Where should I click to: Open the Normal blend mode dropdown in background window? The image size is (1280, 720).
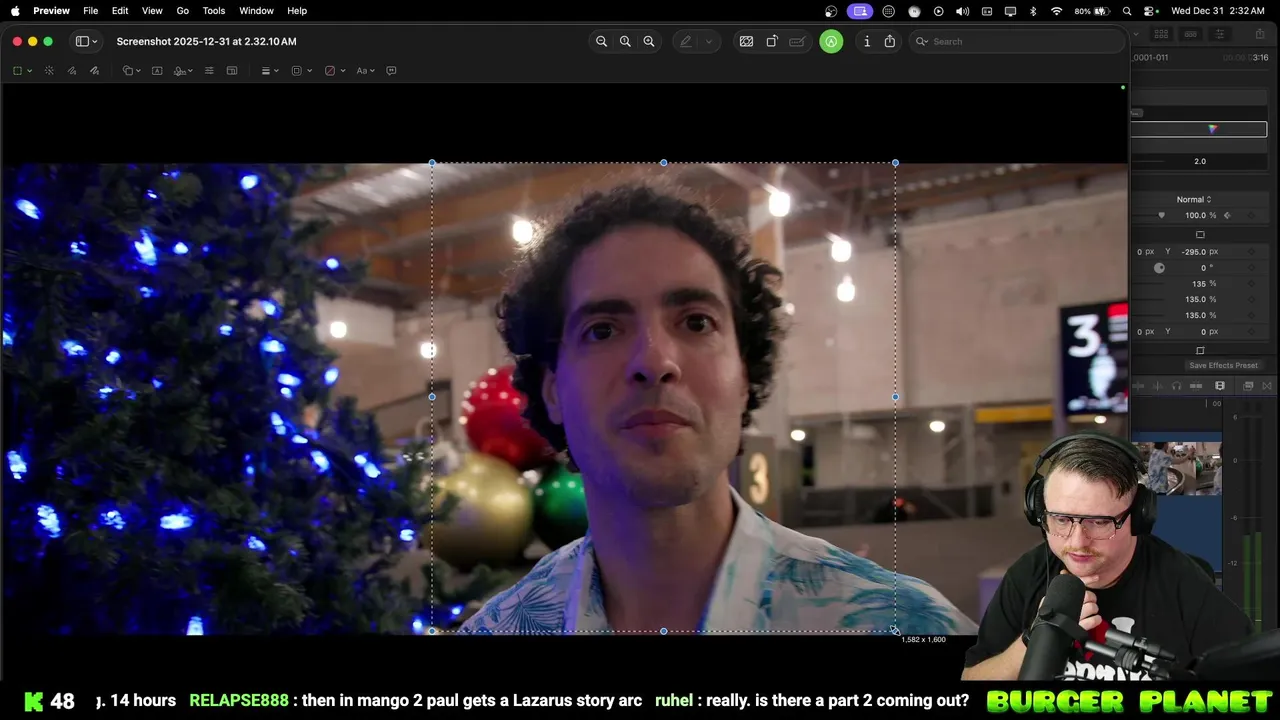[x=1194, y=200]
